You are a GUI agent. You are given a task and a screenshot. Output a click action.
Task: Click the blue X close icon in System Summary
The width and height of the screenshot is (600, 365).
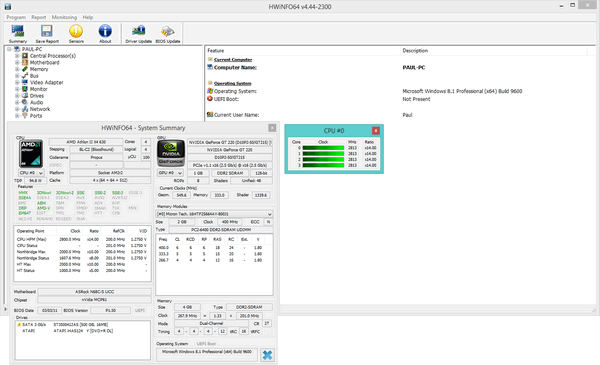click(267, 355)
